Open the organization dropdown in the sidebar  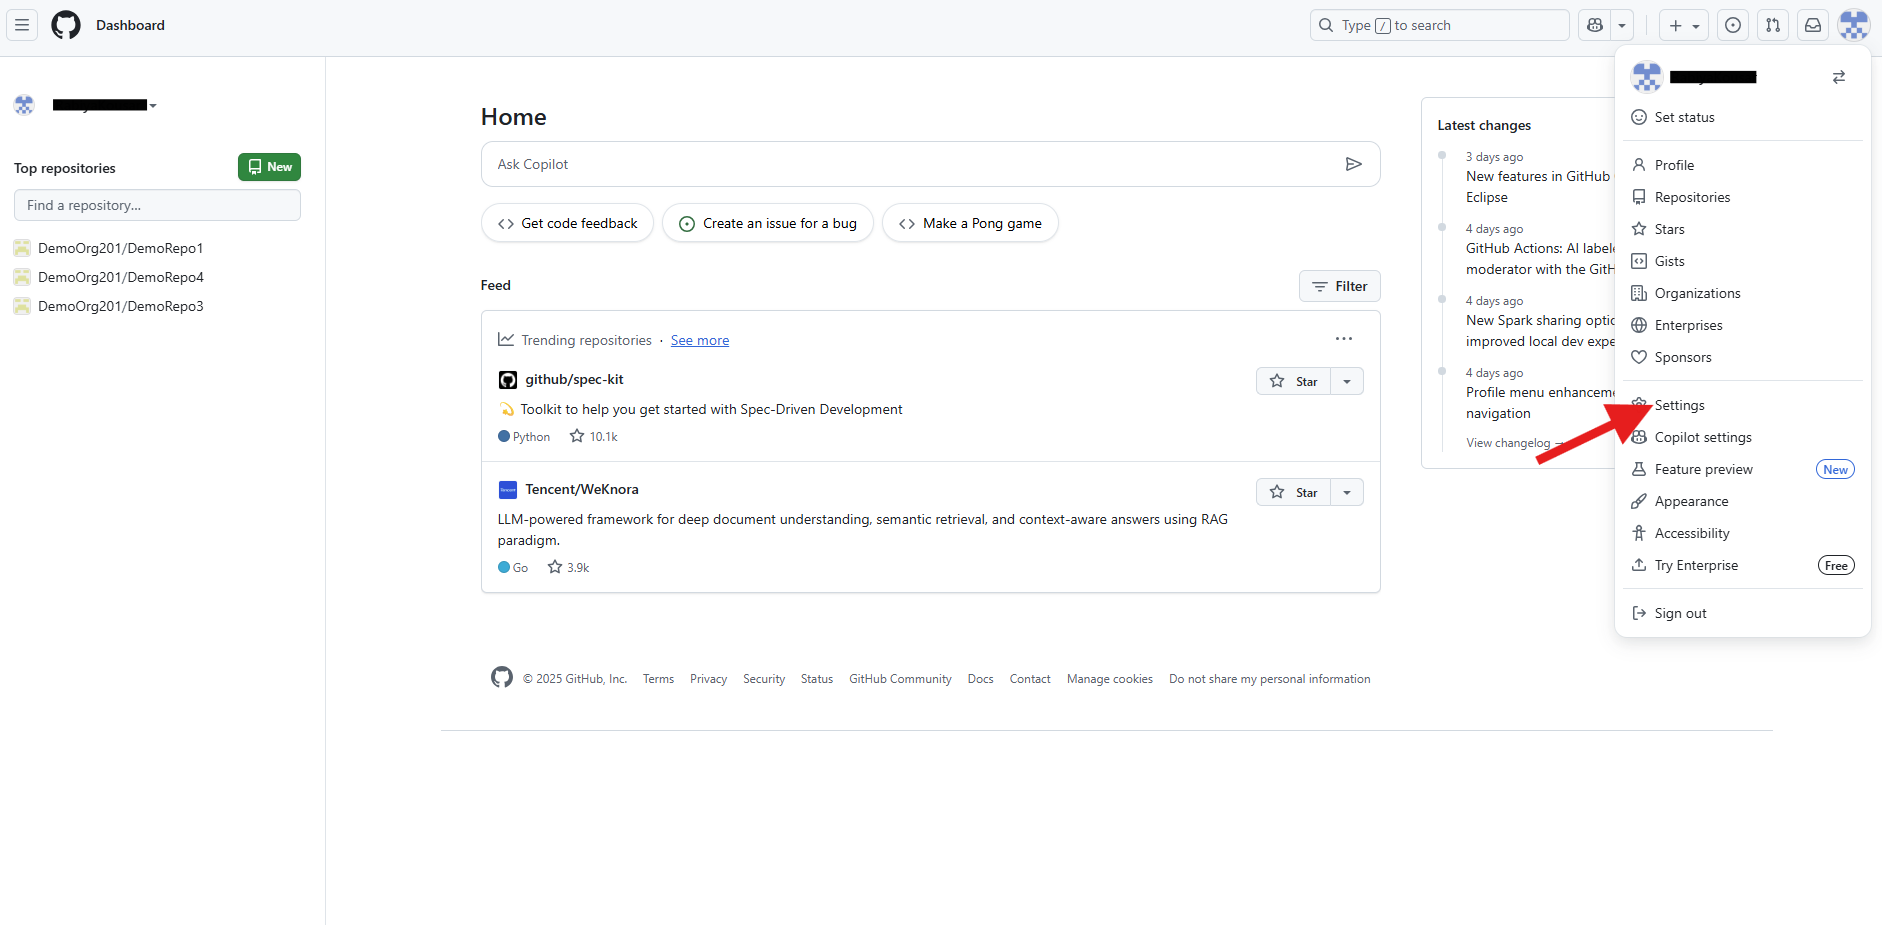pos(152,105)
